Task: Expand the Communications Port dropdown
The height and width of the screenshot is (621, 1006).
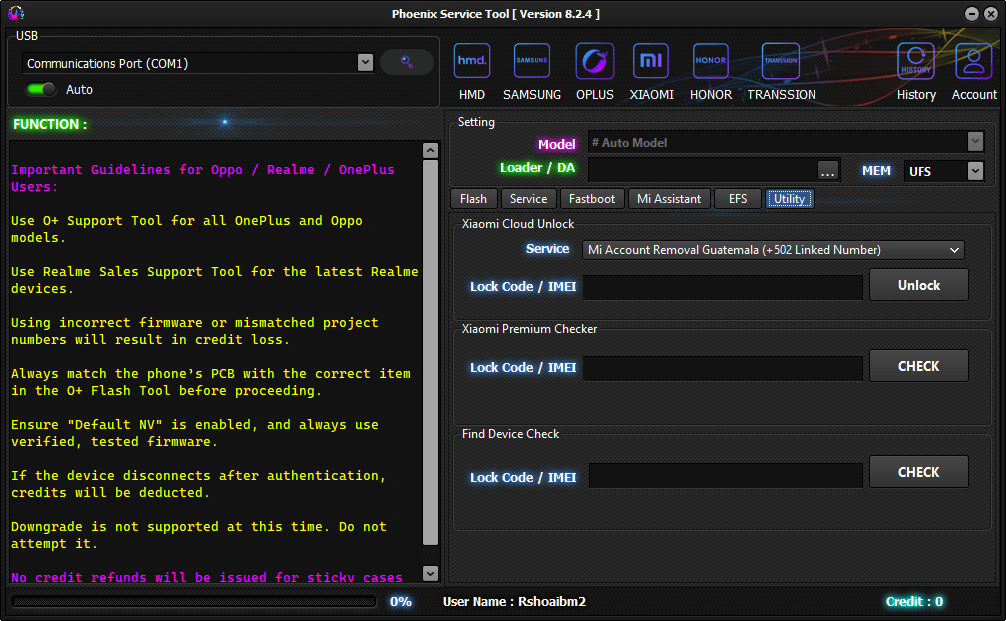Action: pos(365,63)
